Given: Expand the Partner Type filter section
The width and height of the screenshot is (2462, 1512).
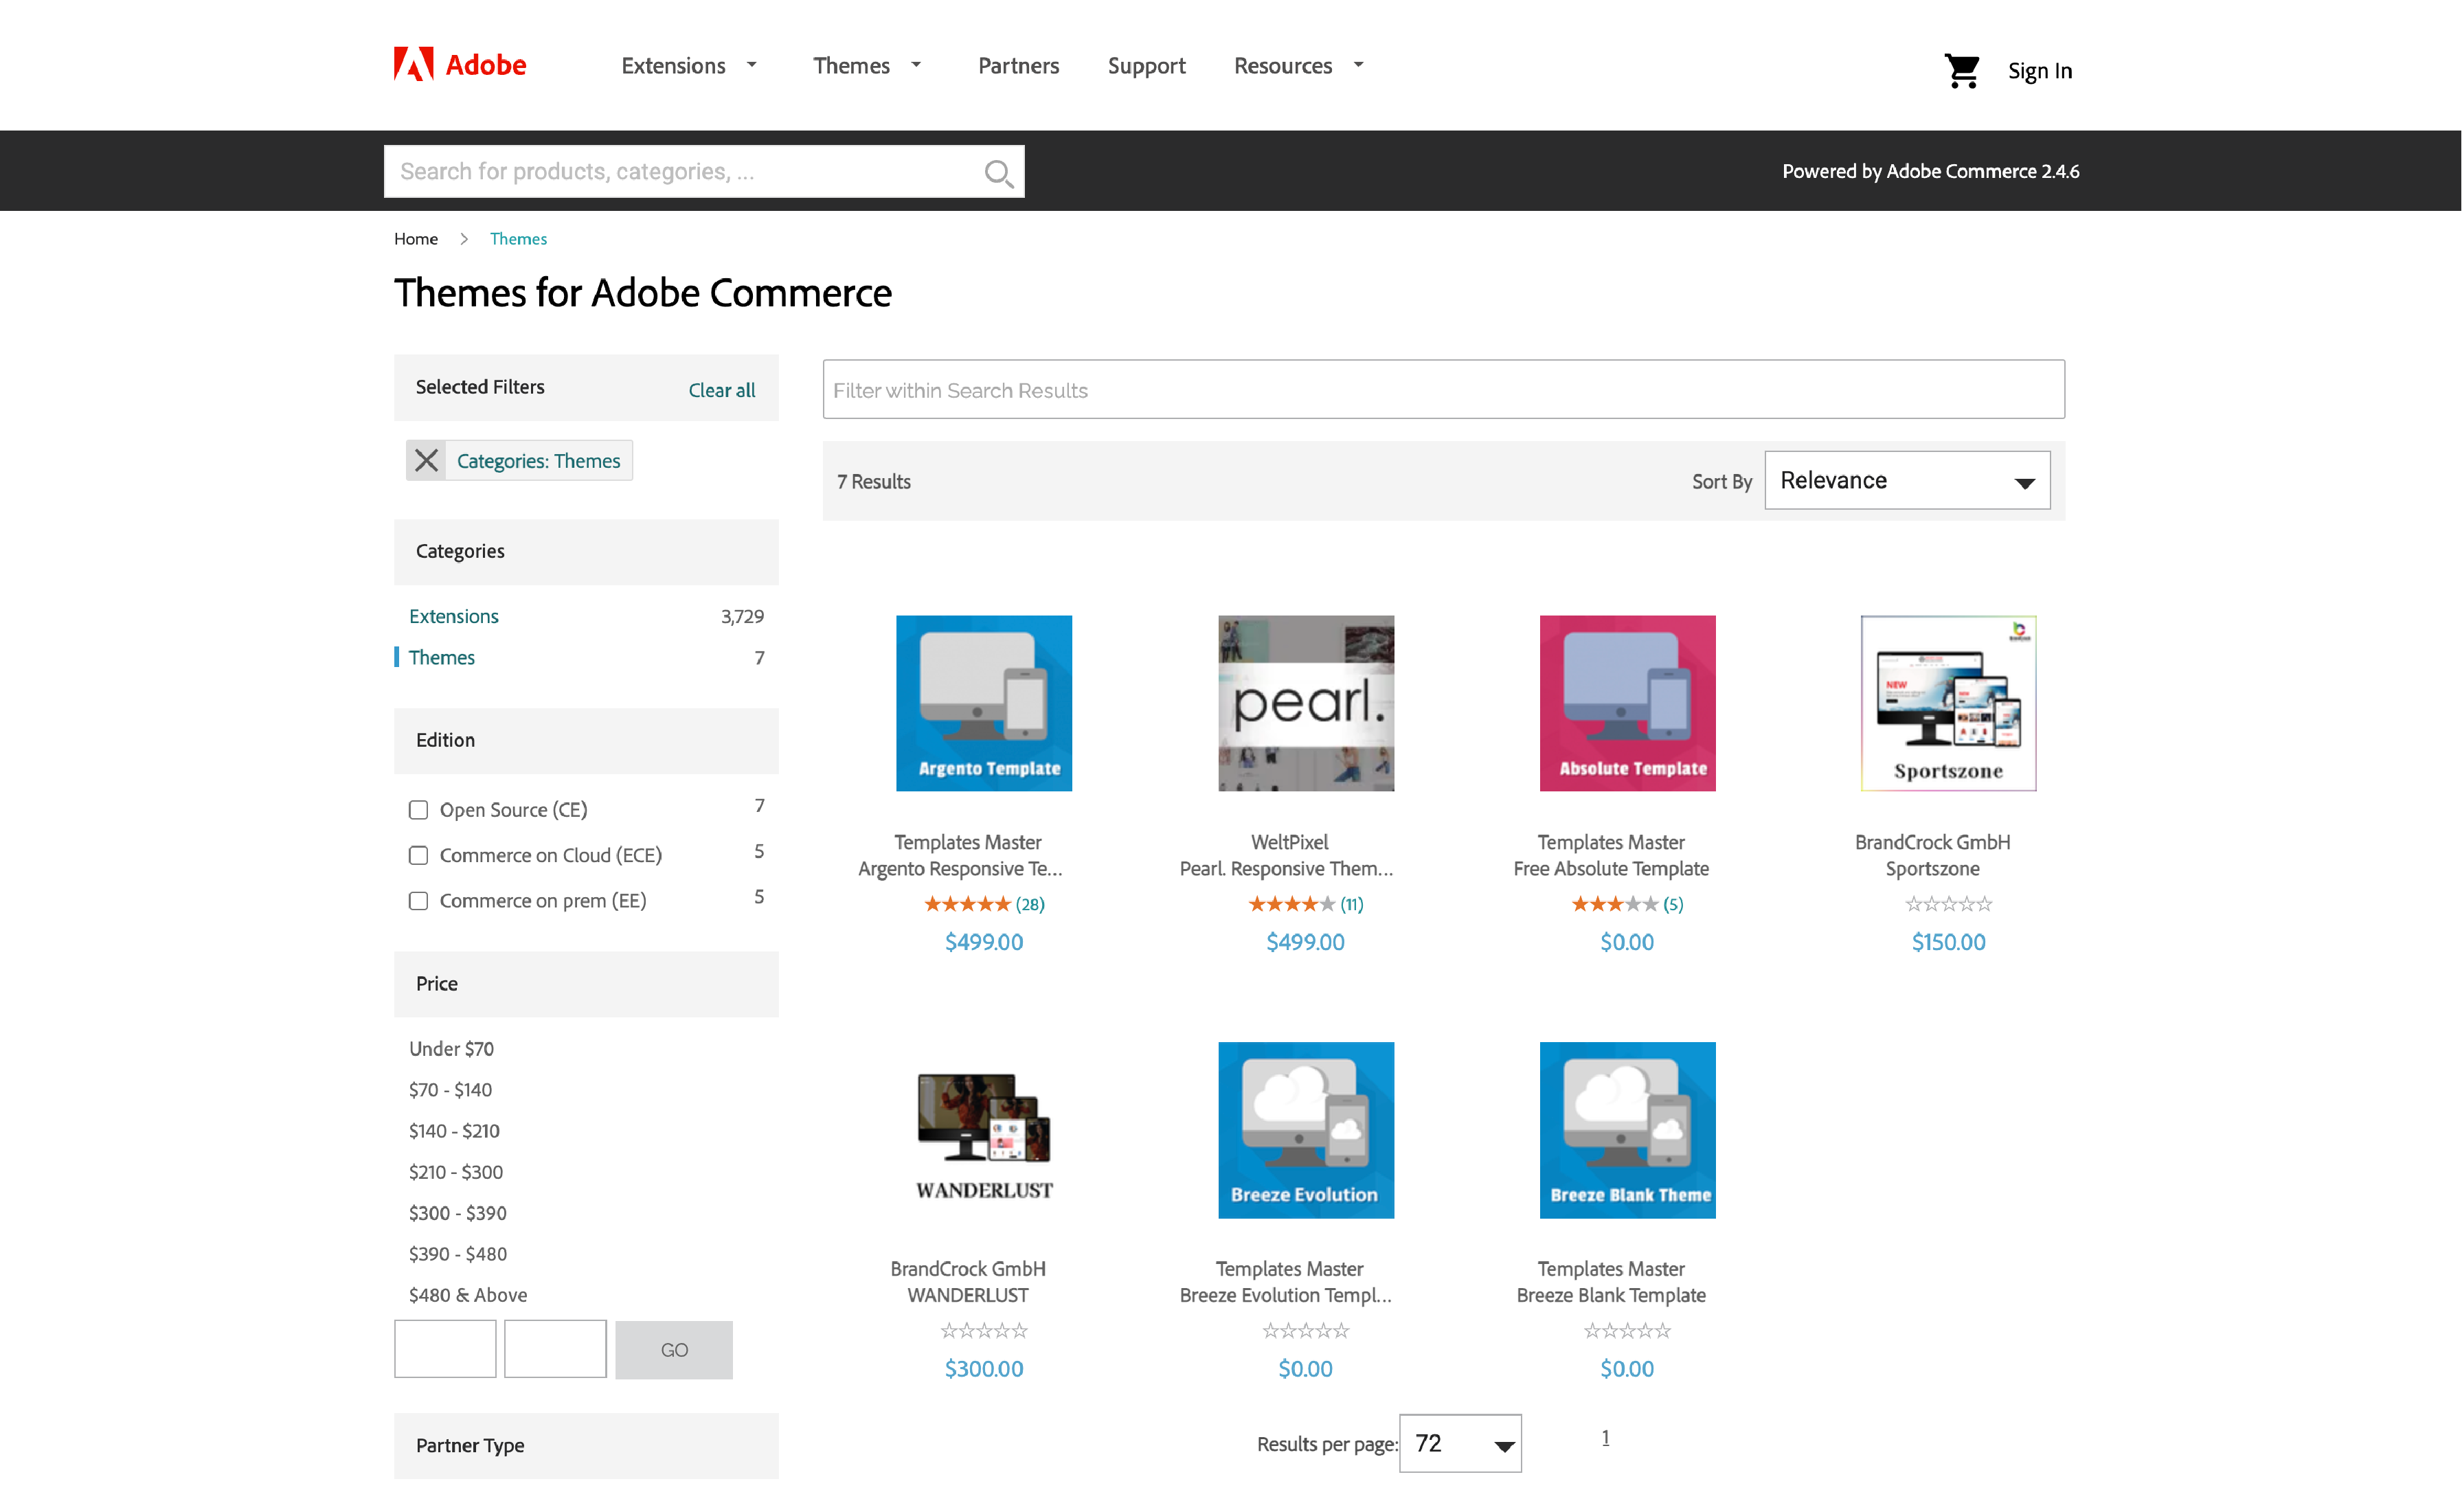Looking at the screenshot, I should pos(586,1445).
